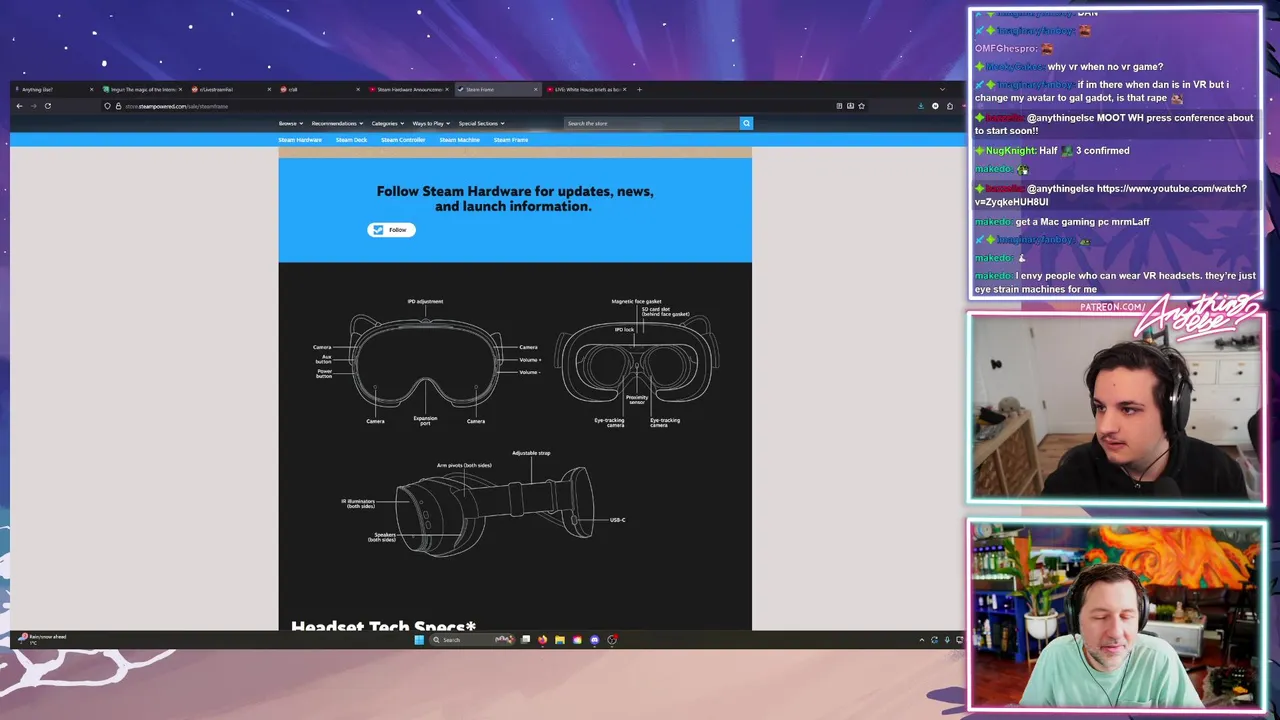Expand the Special Sections dropdown
The width and height of the screenshot is (1280, 720).
481,123
